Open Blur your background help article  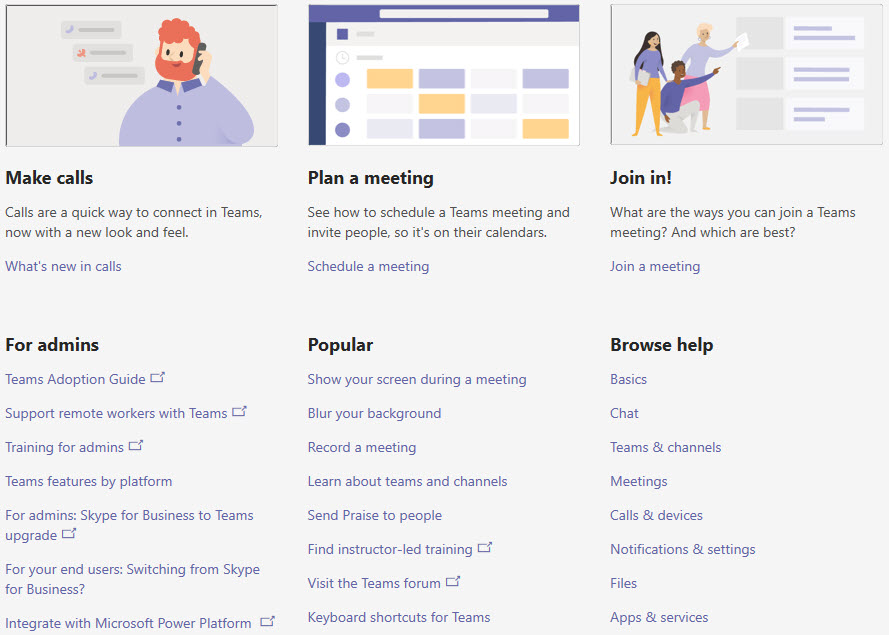(x=374, y=413)
